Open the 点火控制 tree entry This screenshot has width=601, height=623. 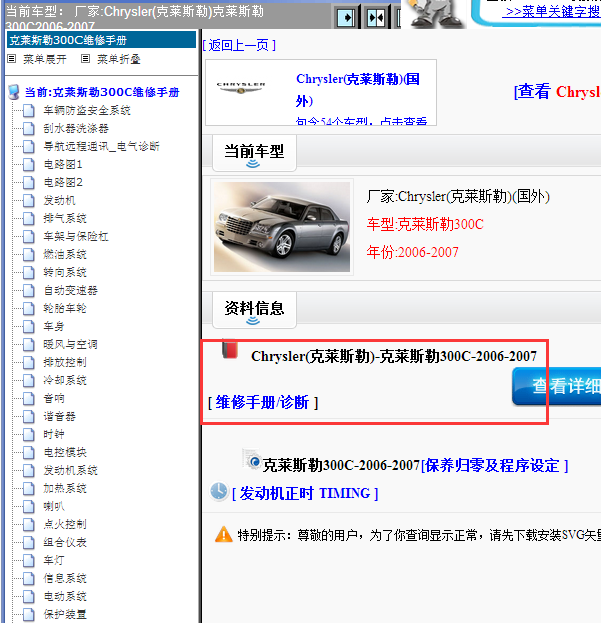click(x=65, y=524)
